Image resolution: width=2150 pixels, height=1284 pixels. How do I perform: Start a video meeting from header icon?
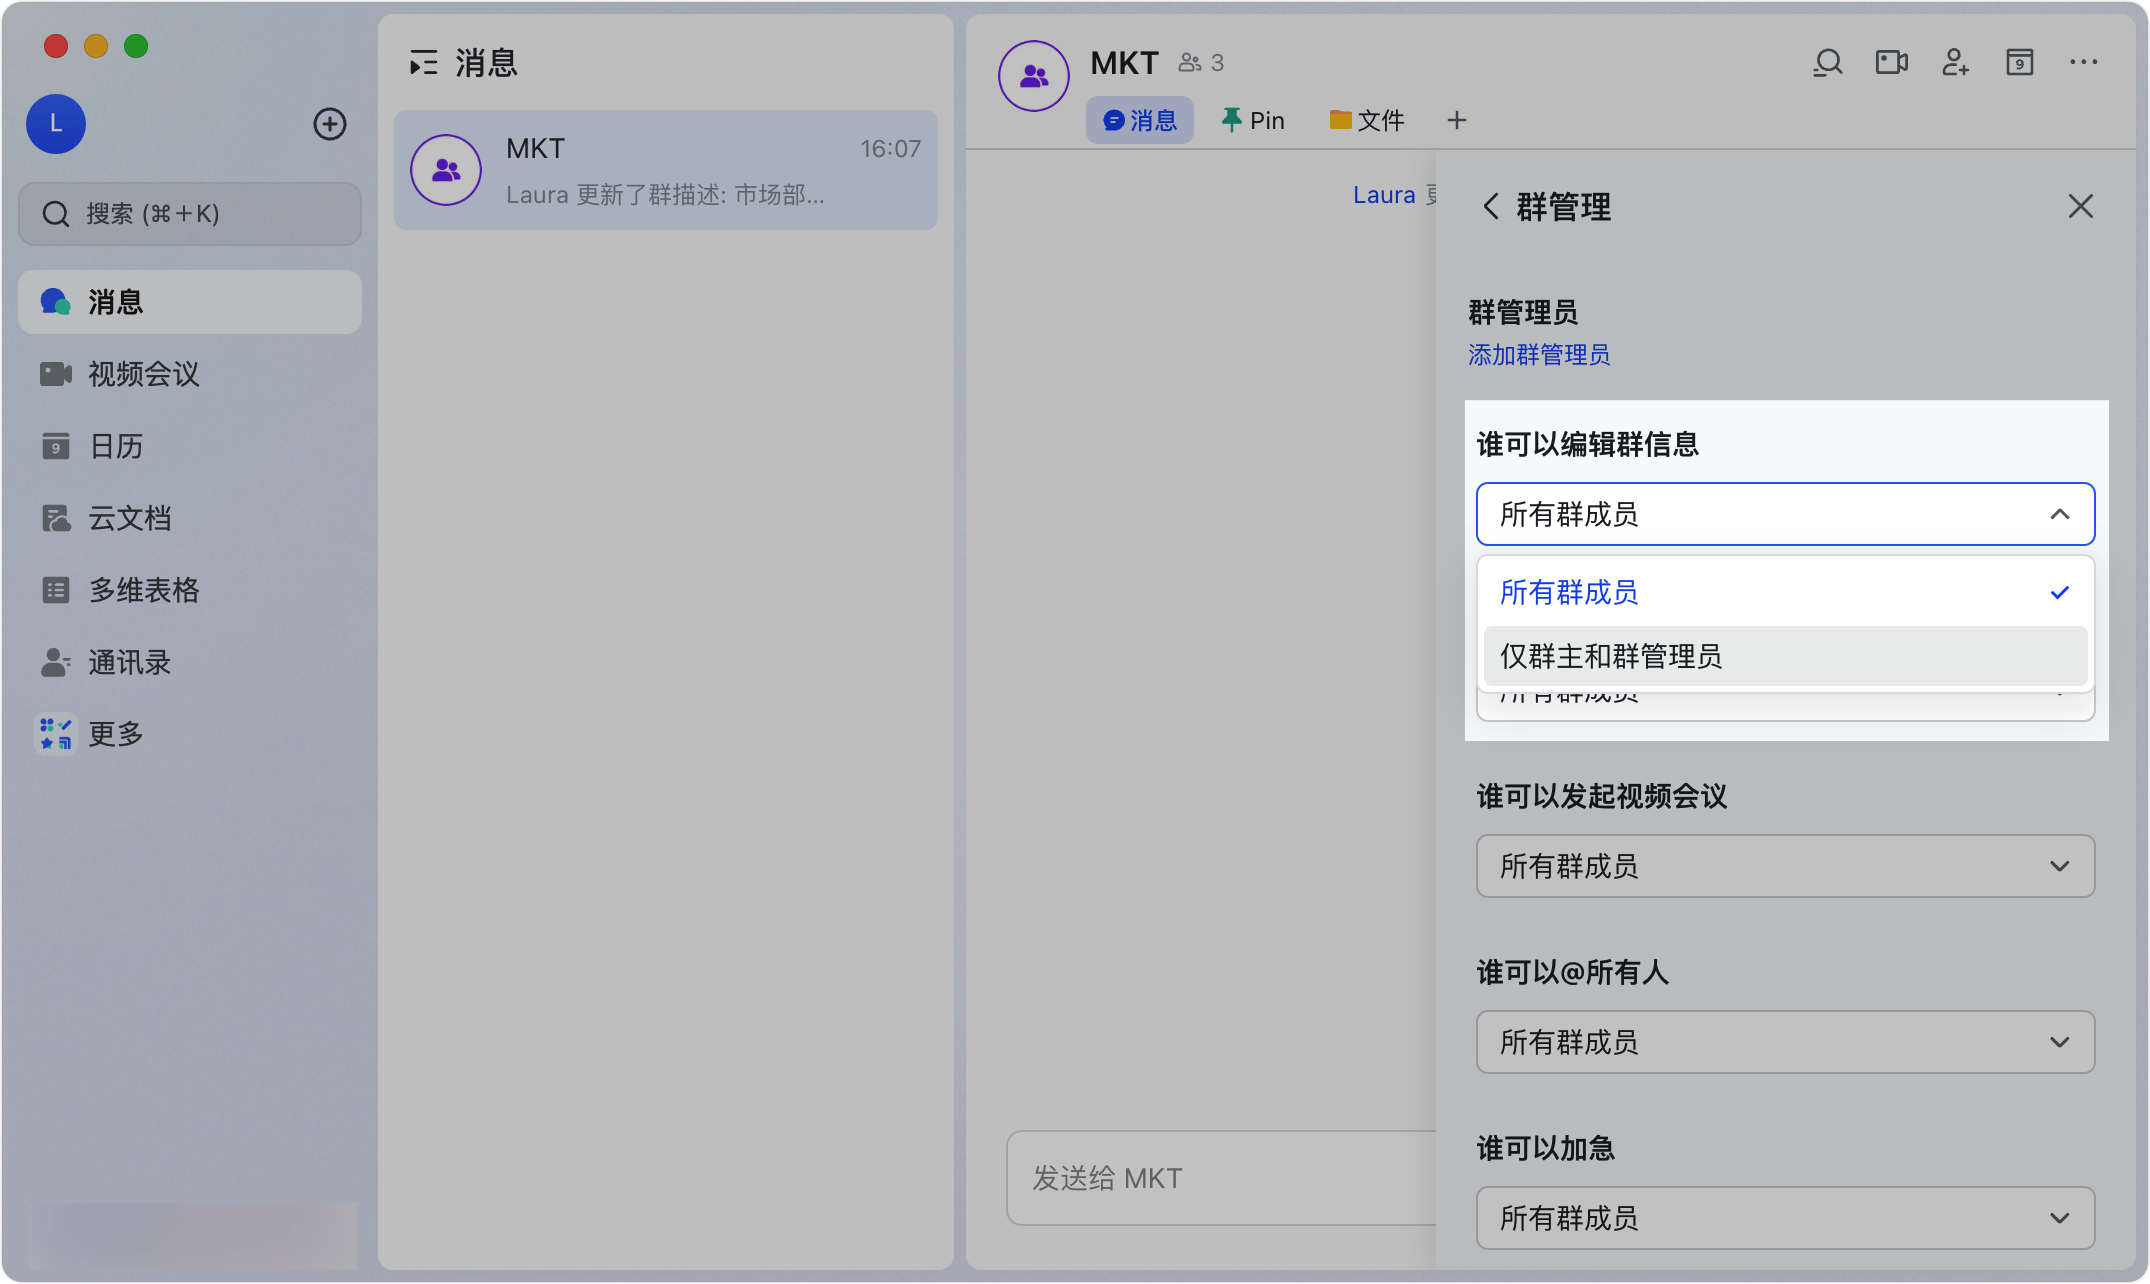tap(1892, 63)
